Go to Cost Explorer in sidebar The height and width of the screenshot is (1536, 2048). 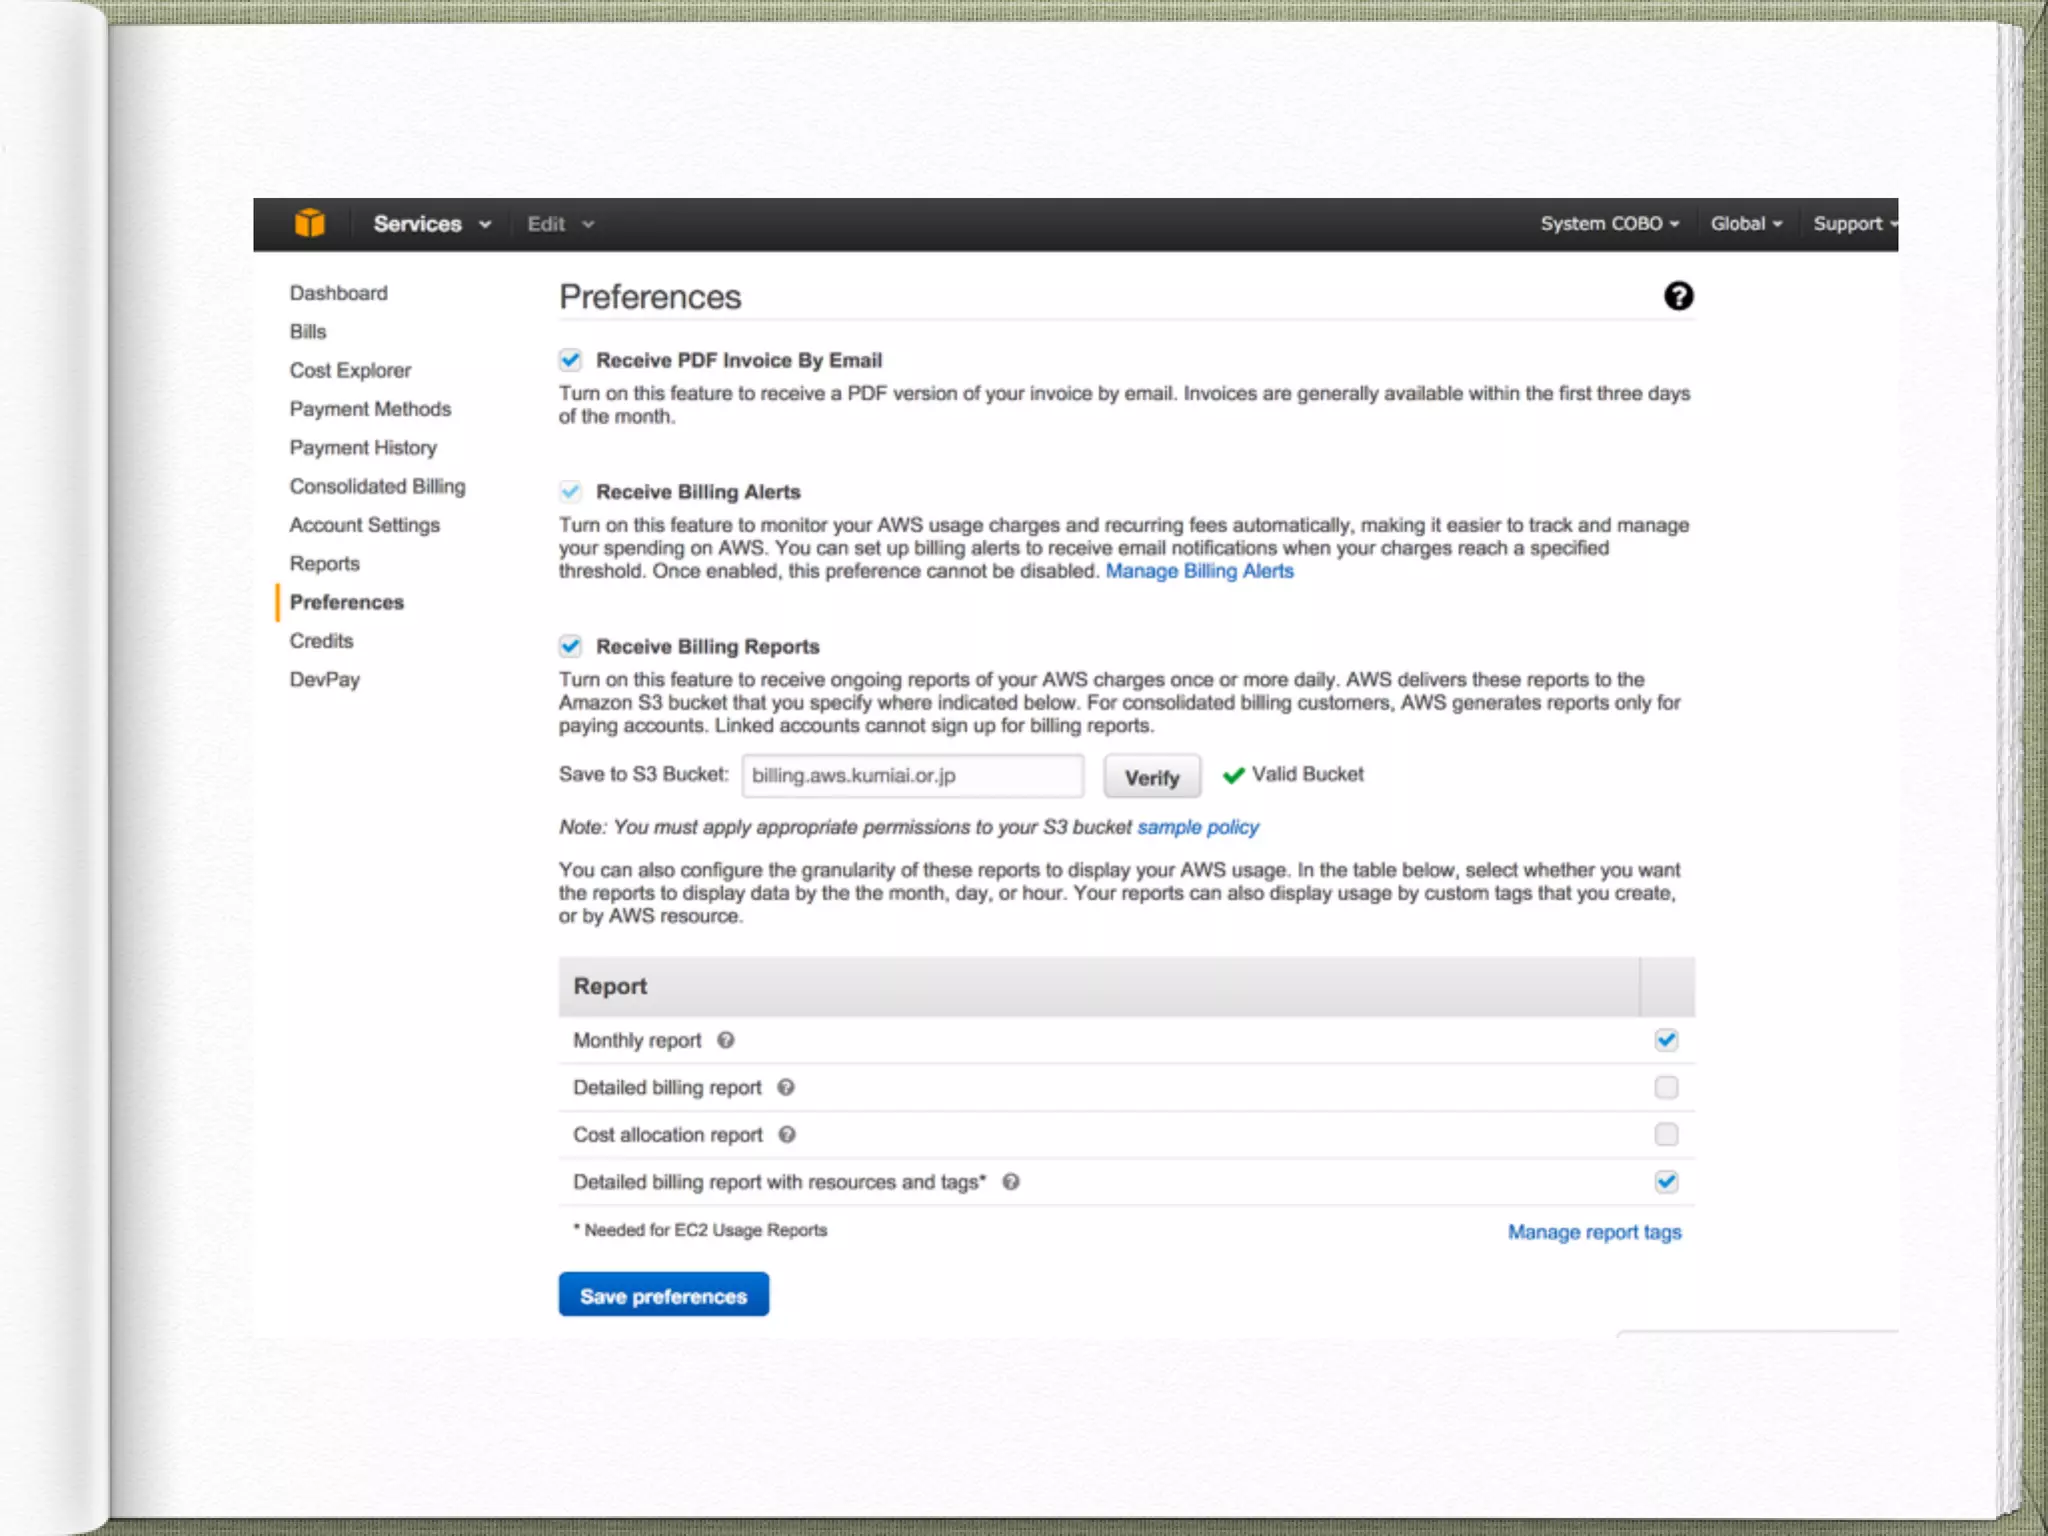[350, 370]
